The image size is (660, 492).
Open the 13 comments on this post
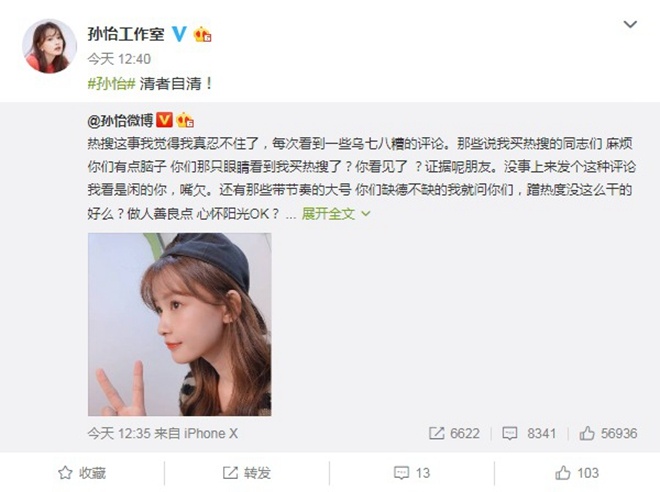pyautogui.click(x=412, y=473)
